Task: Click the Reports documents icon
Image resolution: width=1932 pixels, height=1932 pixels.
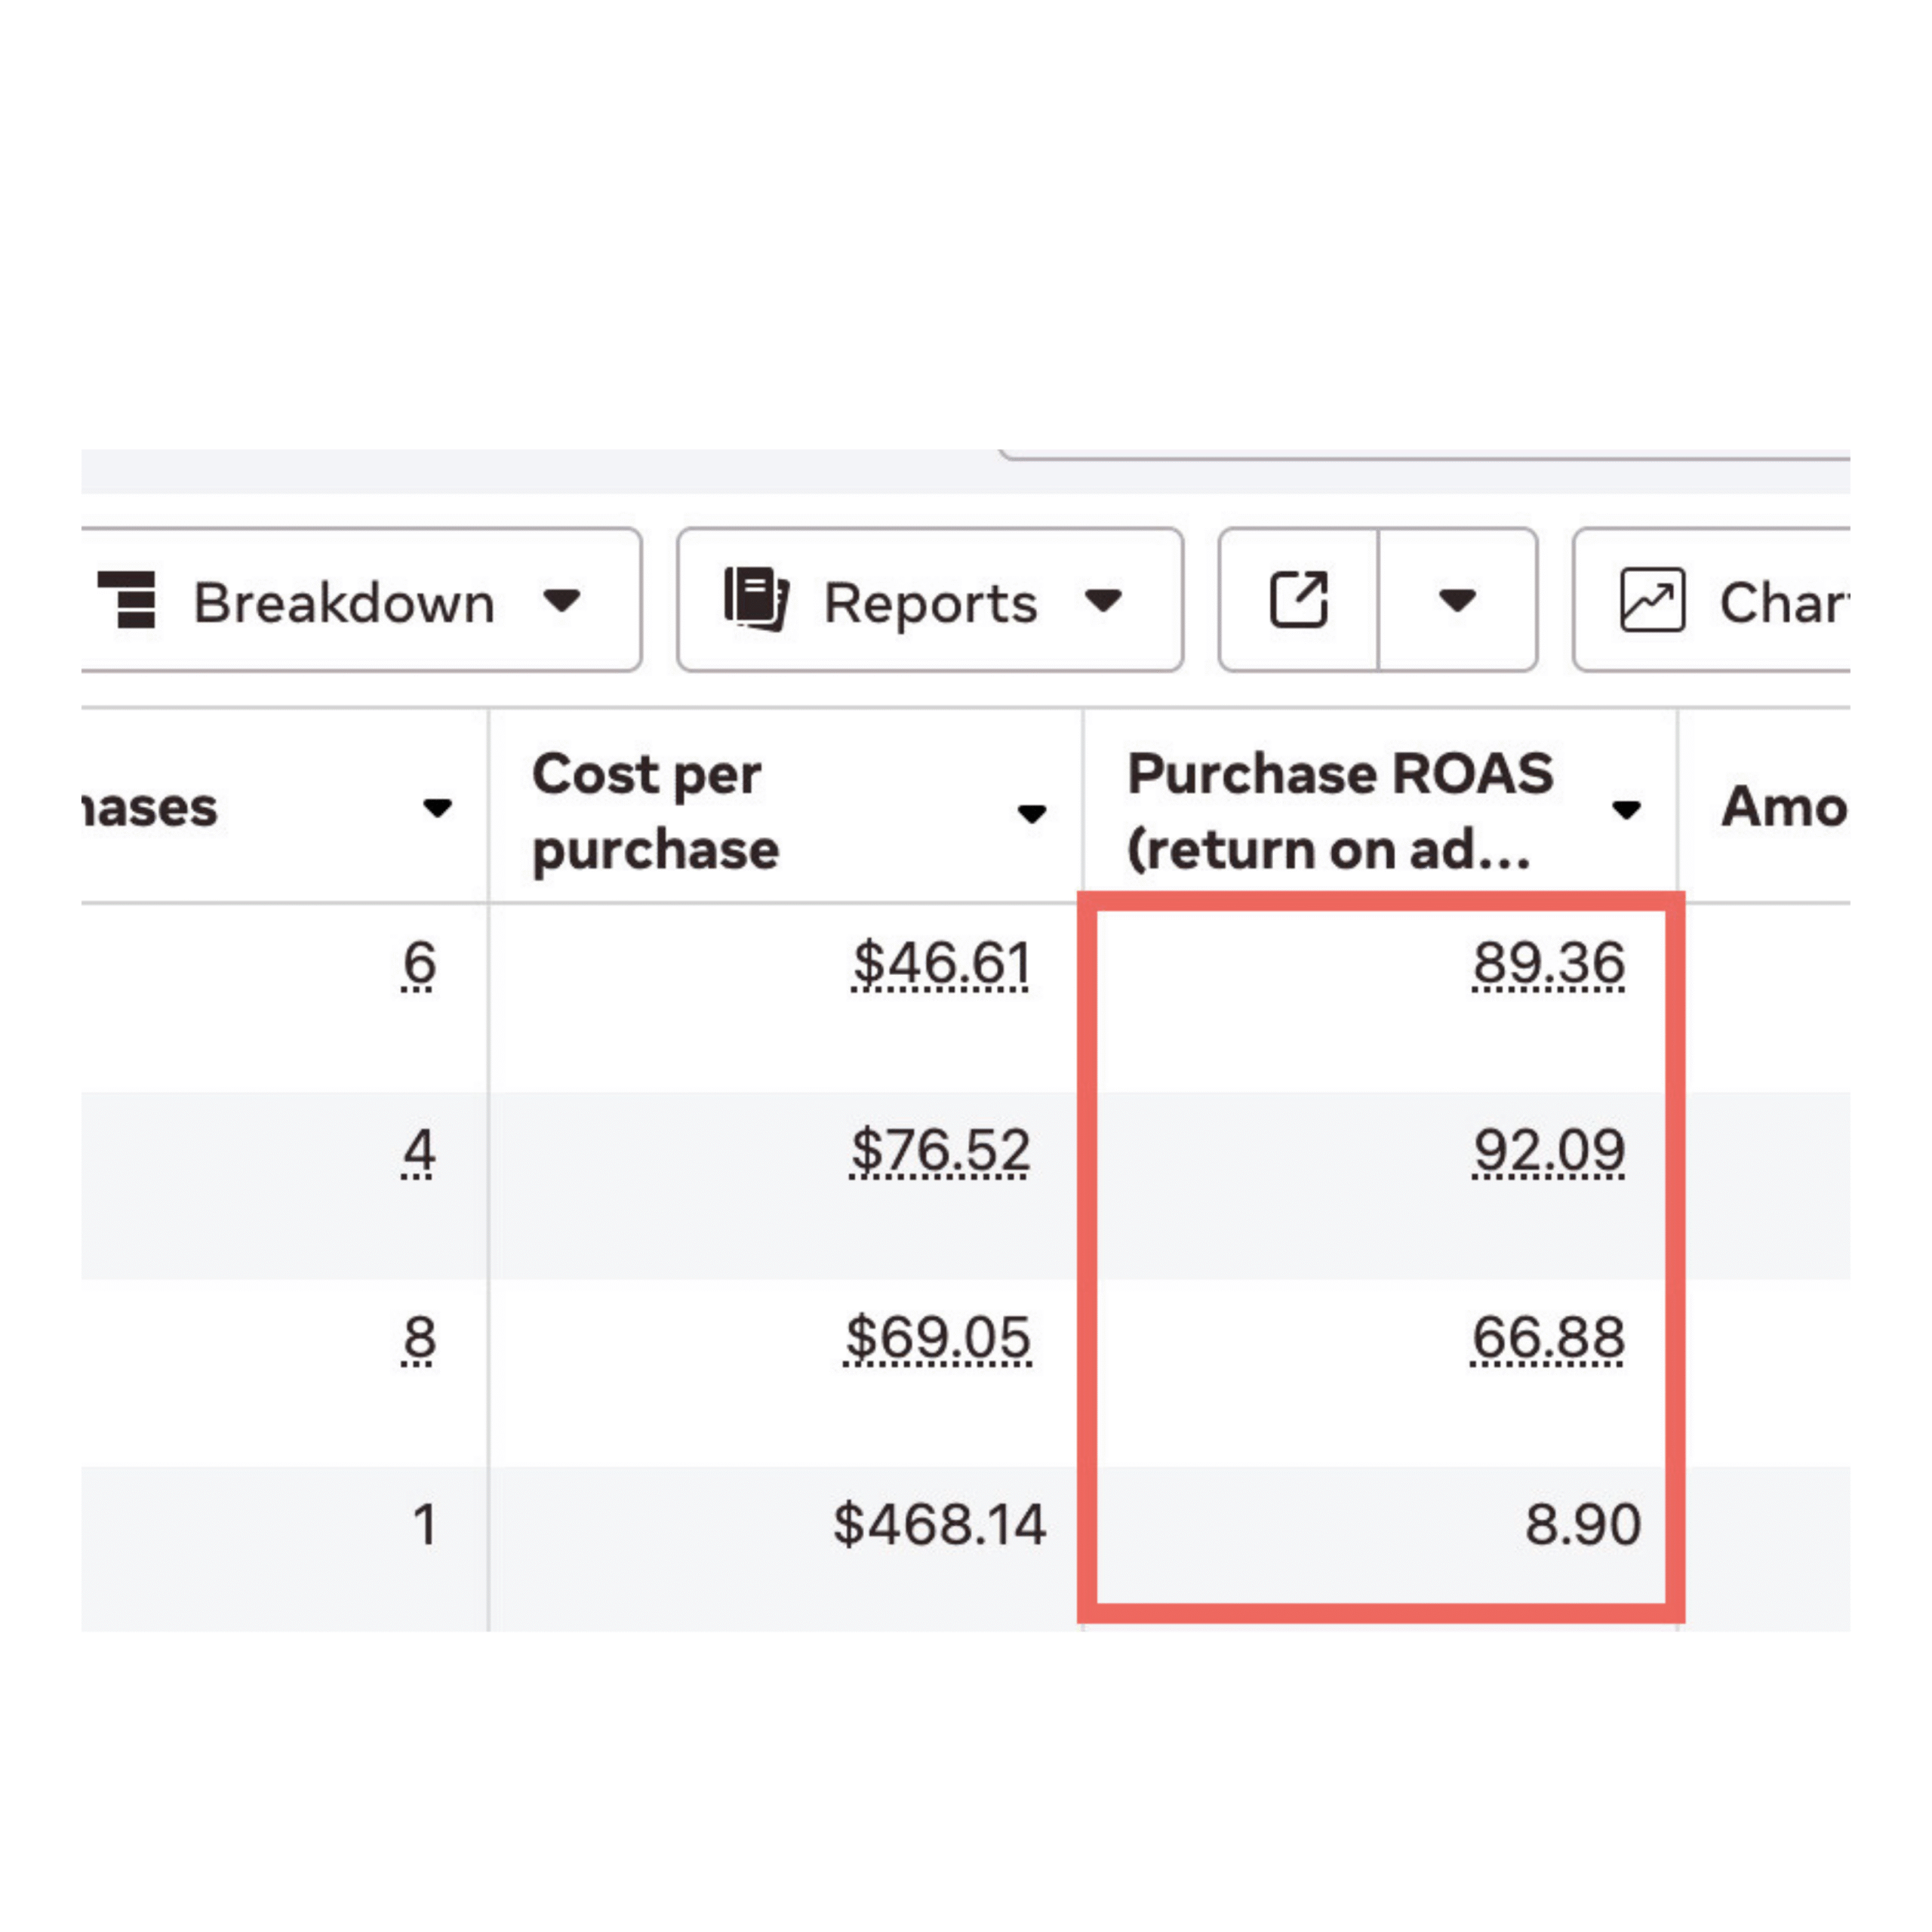Action: tap(756, 600)
